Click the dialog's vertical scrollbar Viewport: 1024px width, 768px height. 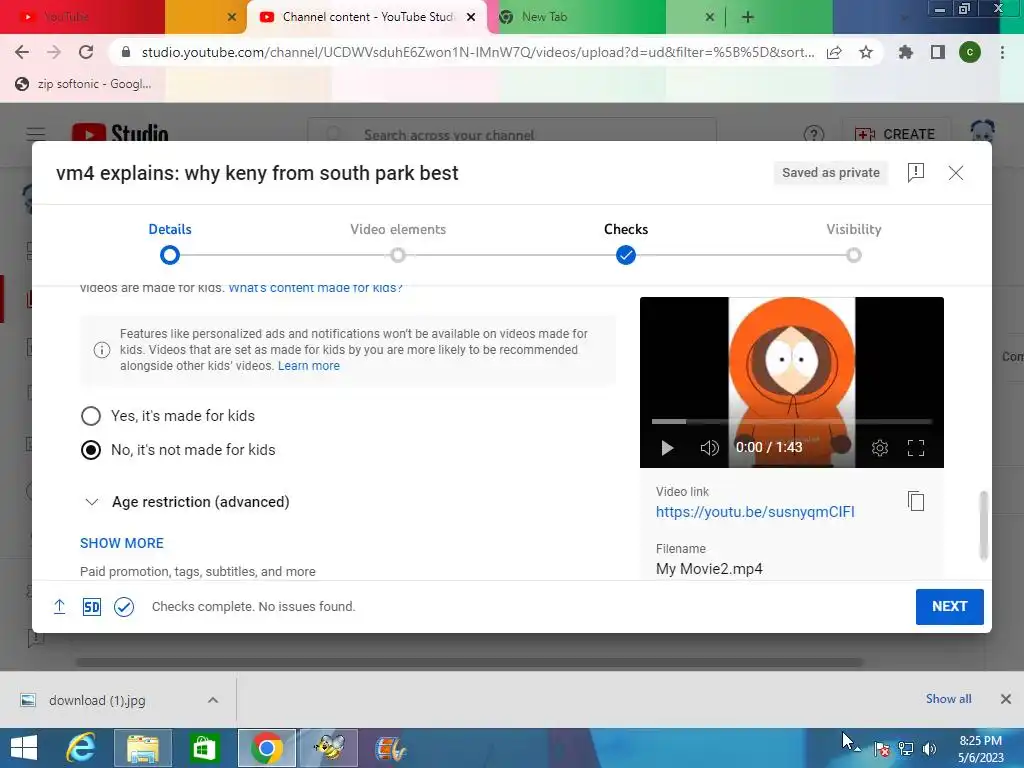coord(984,526)
